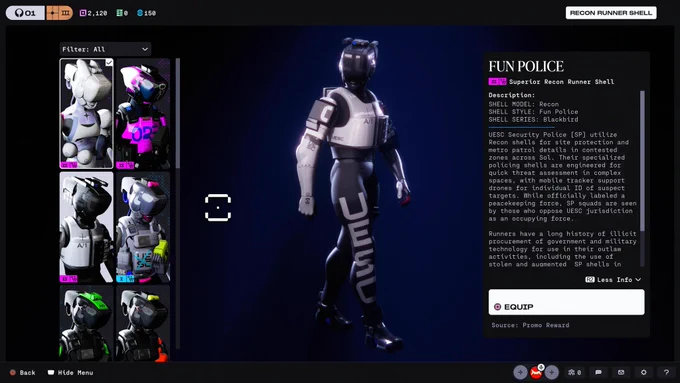This screenshot has height=383, width=680.
Task: Click the left add squad member plus
Action: click(520, 372)
